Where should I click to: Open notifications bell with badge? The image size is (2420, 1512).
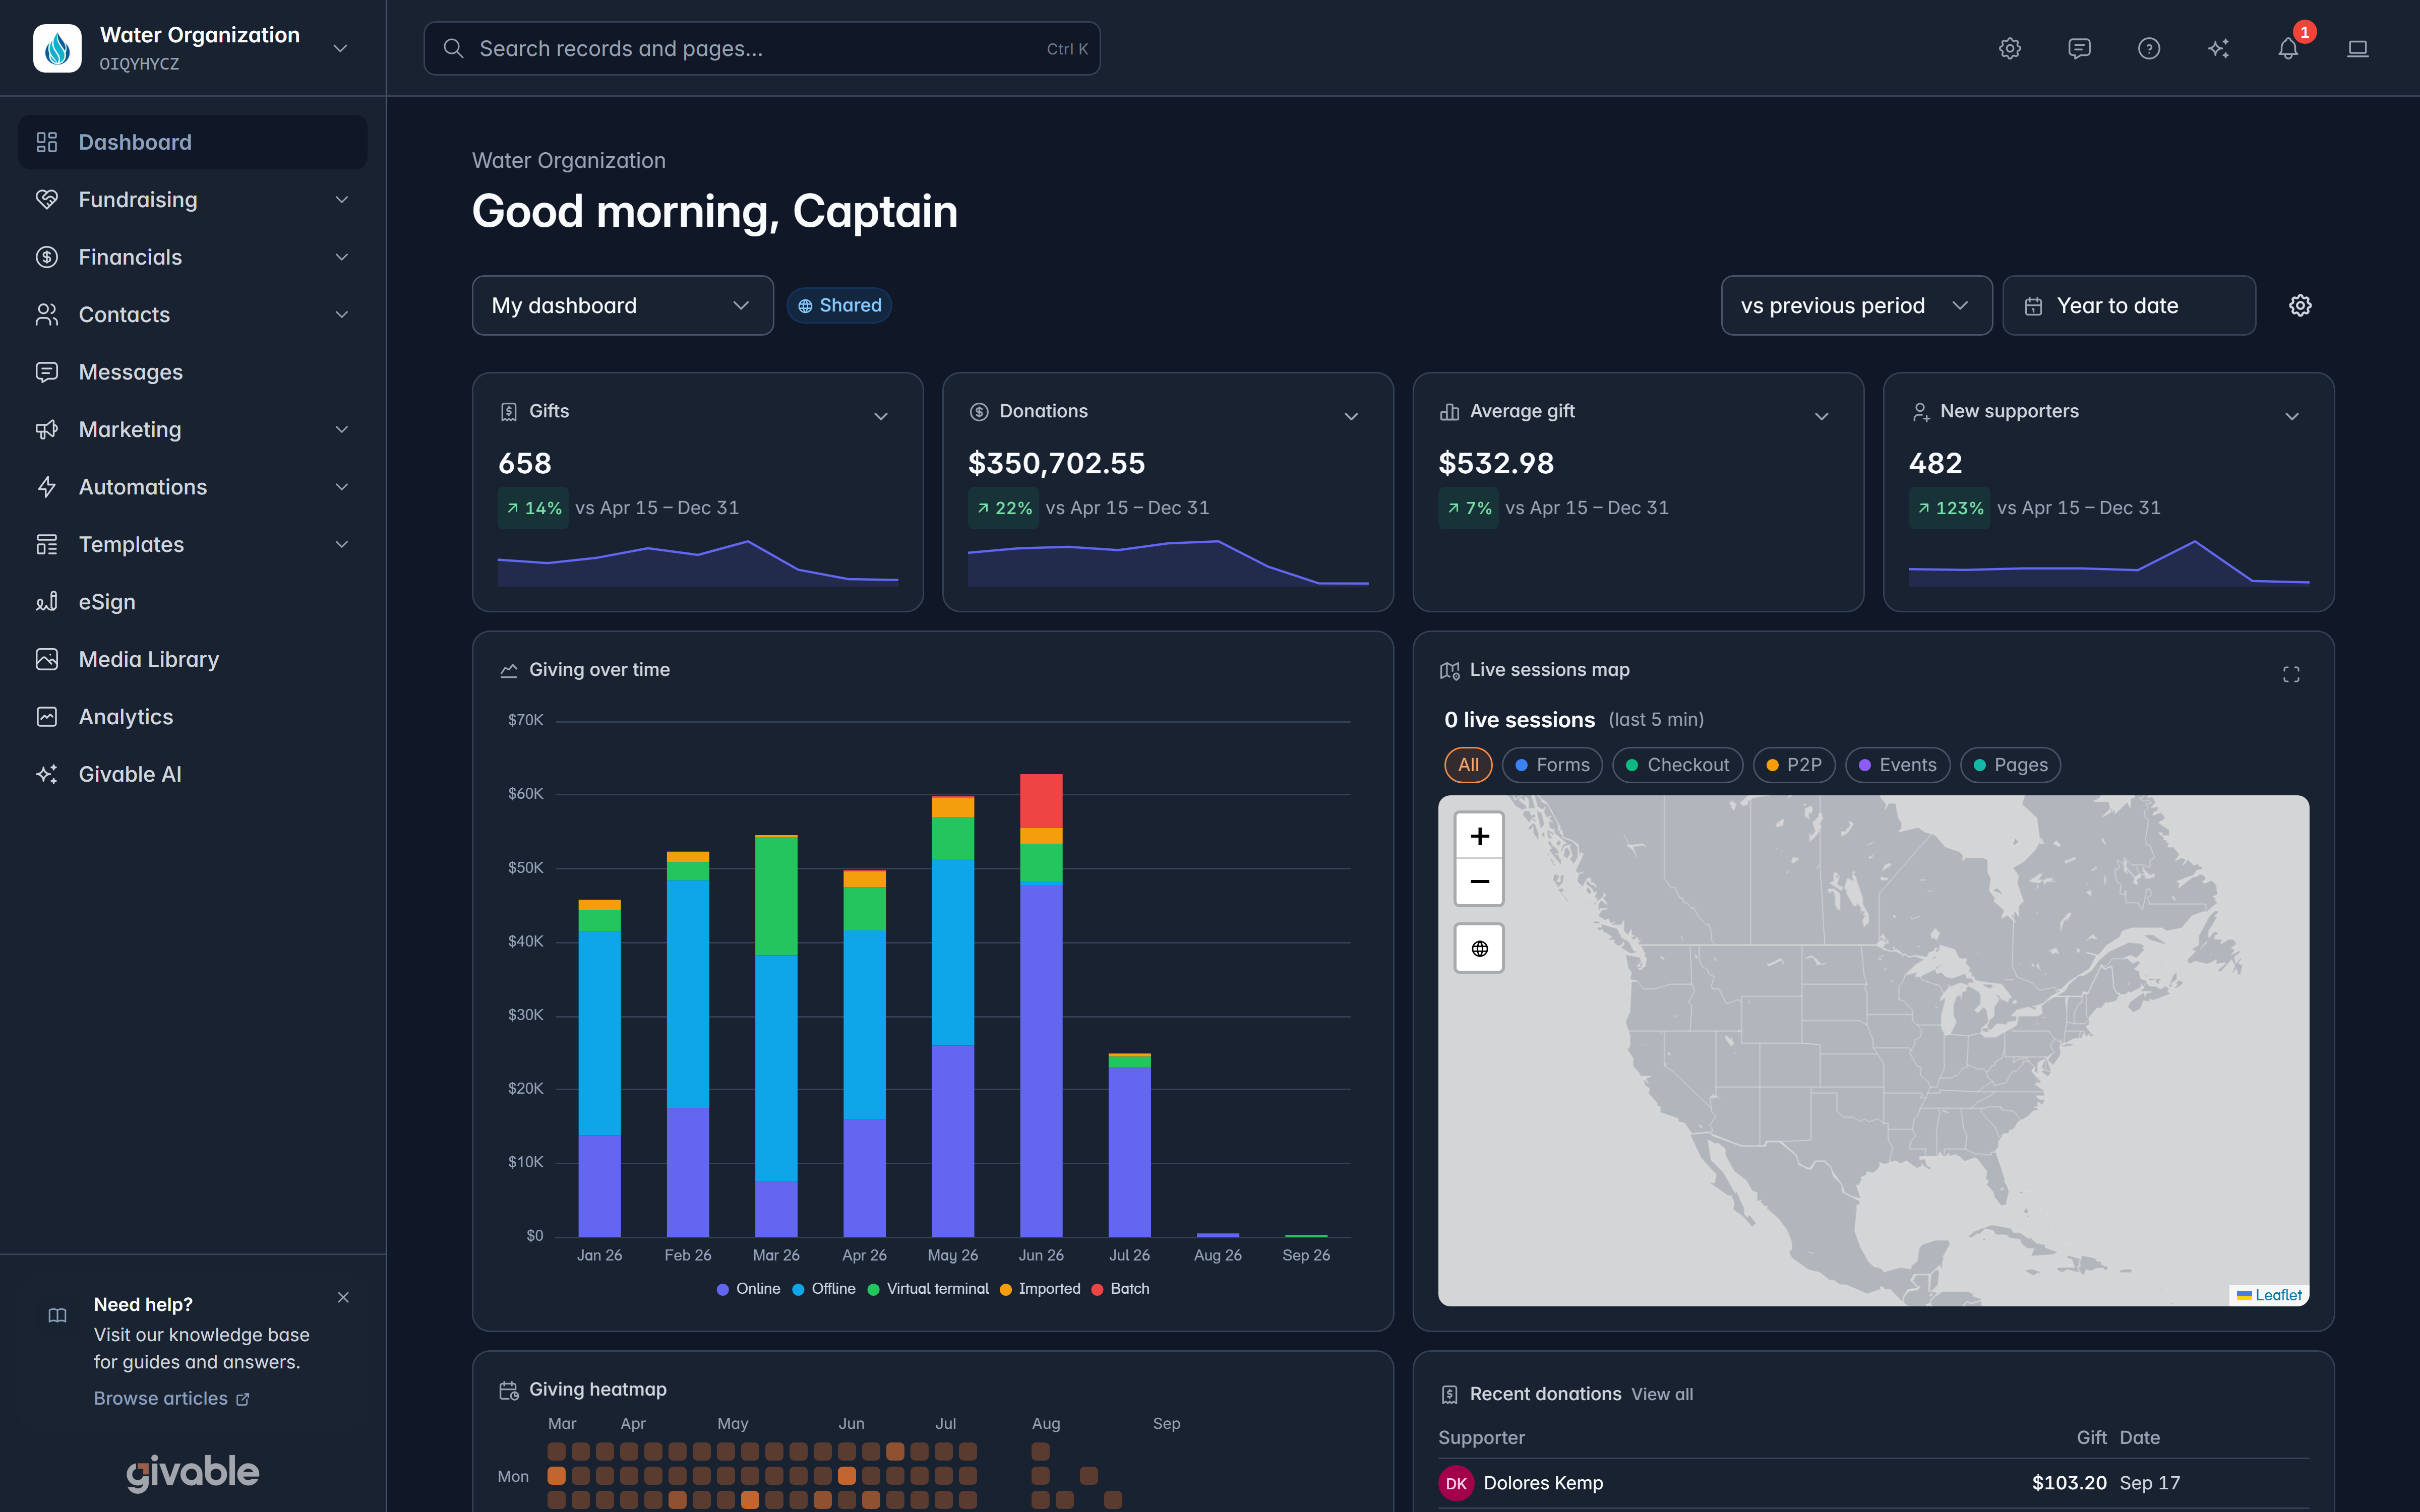point(2288,48)
